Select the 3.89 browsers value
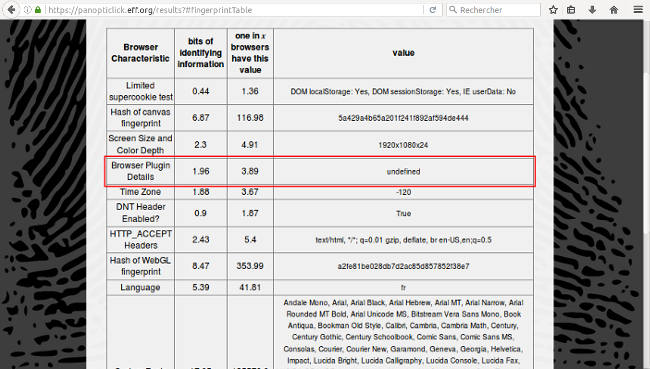Viewport: 650px width, 369px height. click(x=250, y=171)
